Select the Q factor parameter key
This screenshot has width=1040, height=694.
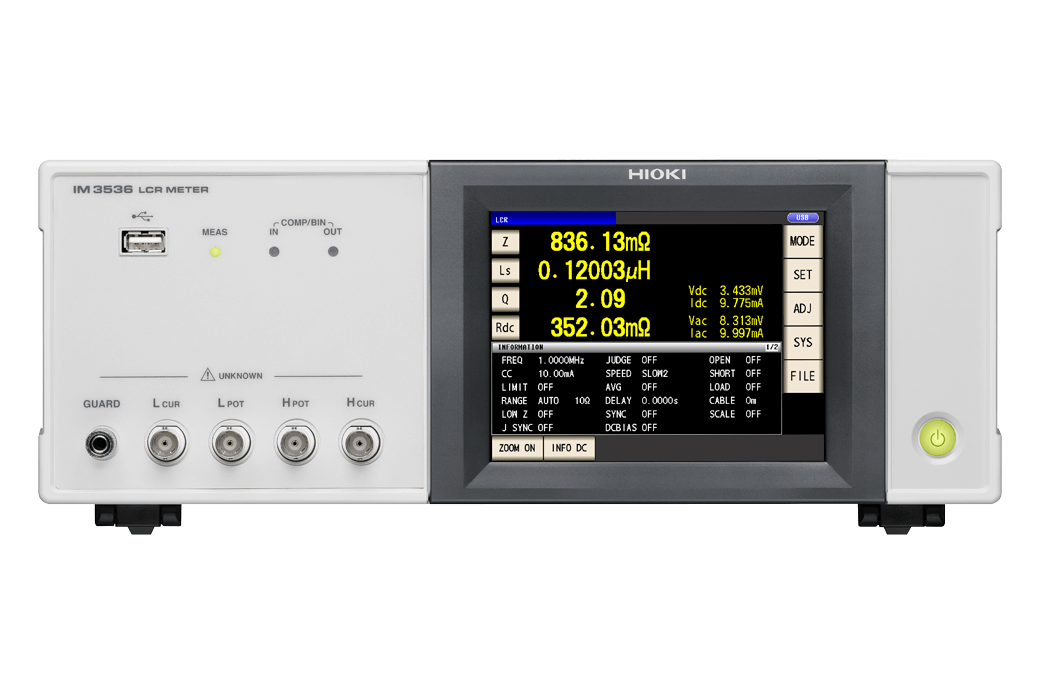click(x=506, y=298)
